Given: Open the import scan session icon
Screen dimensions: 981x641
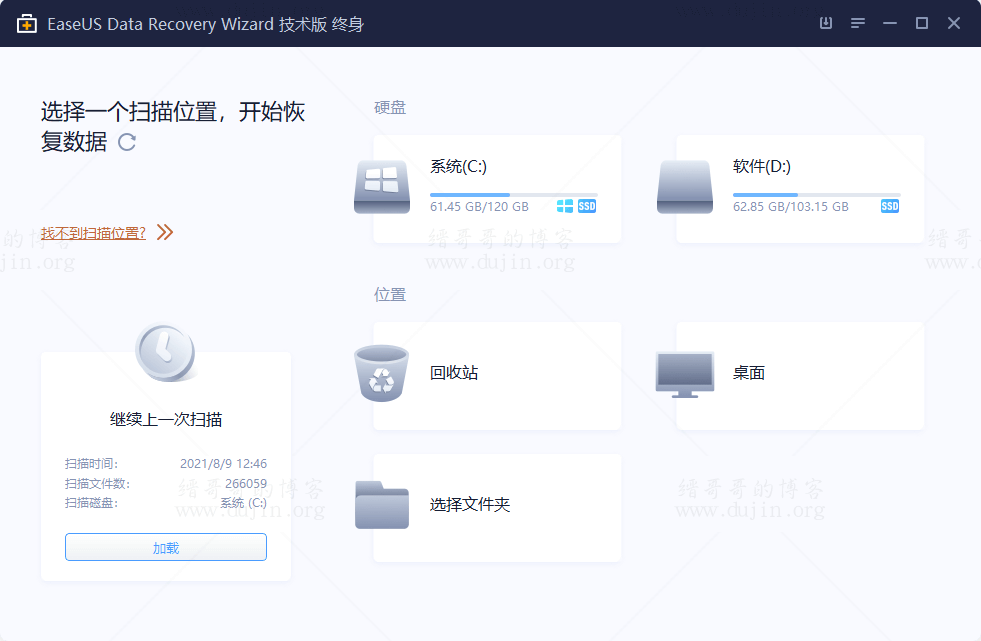Looking at the screenshot, I should coord(826,23).
